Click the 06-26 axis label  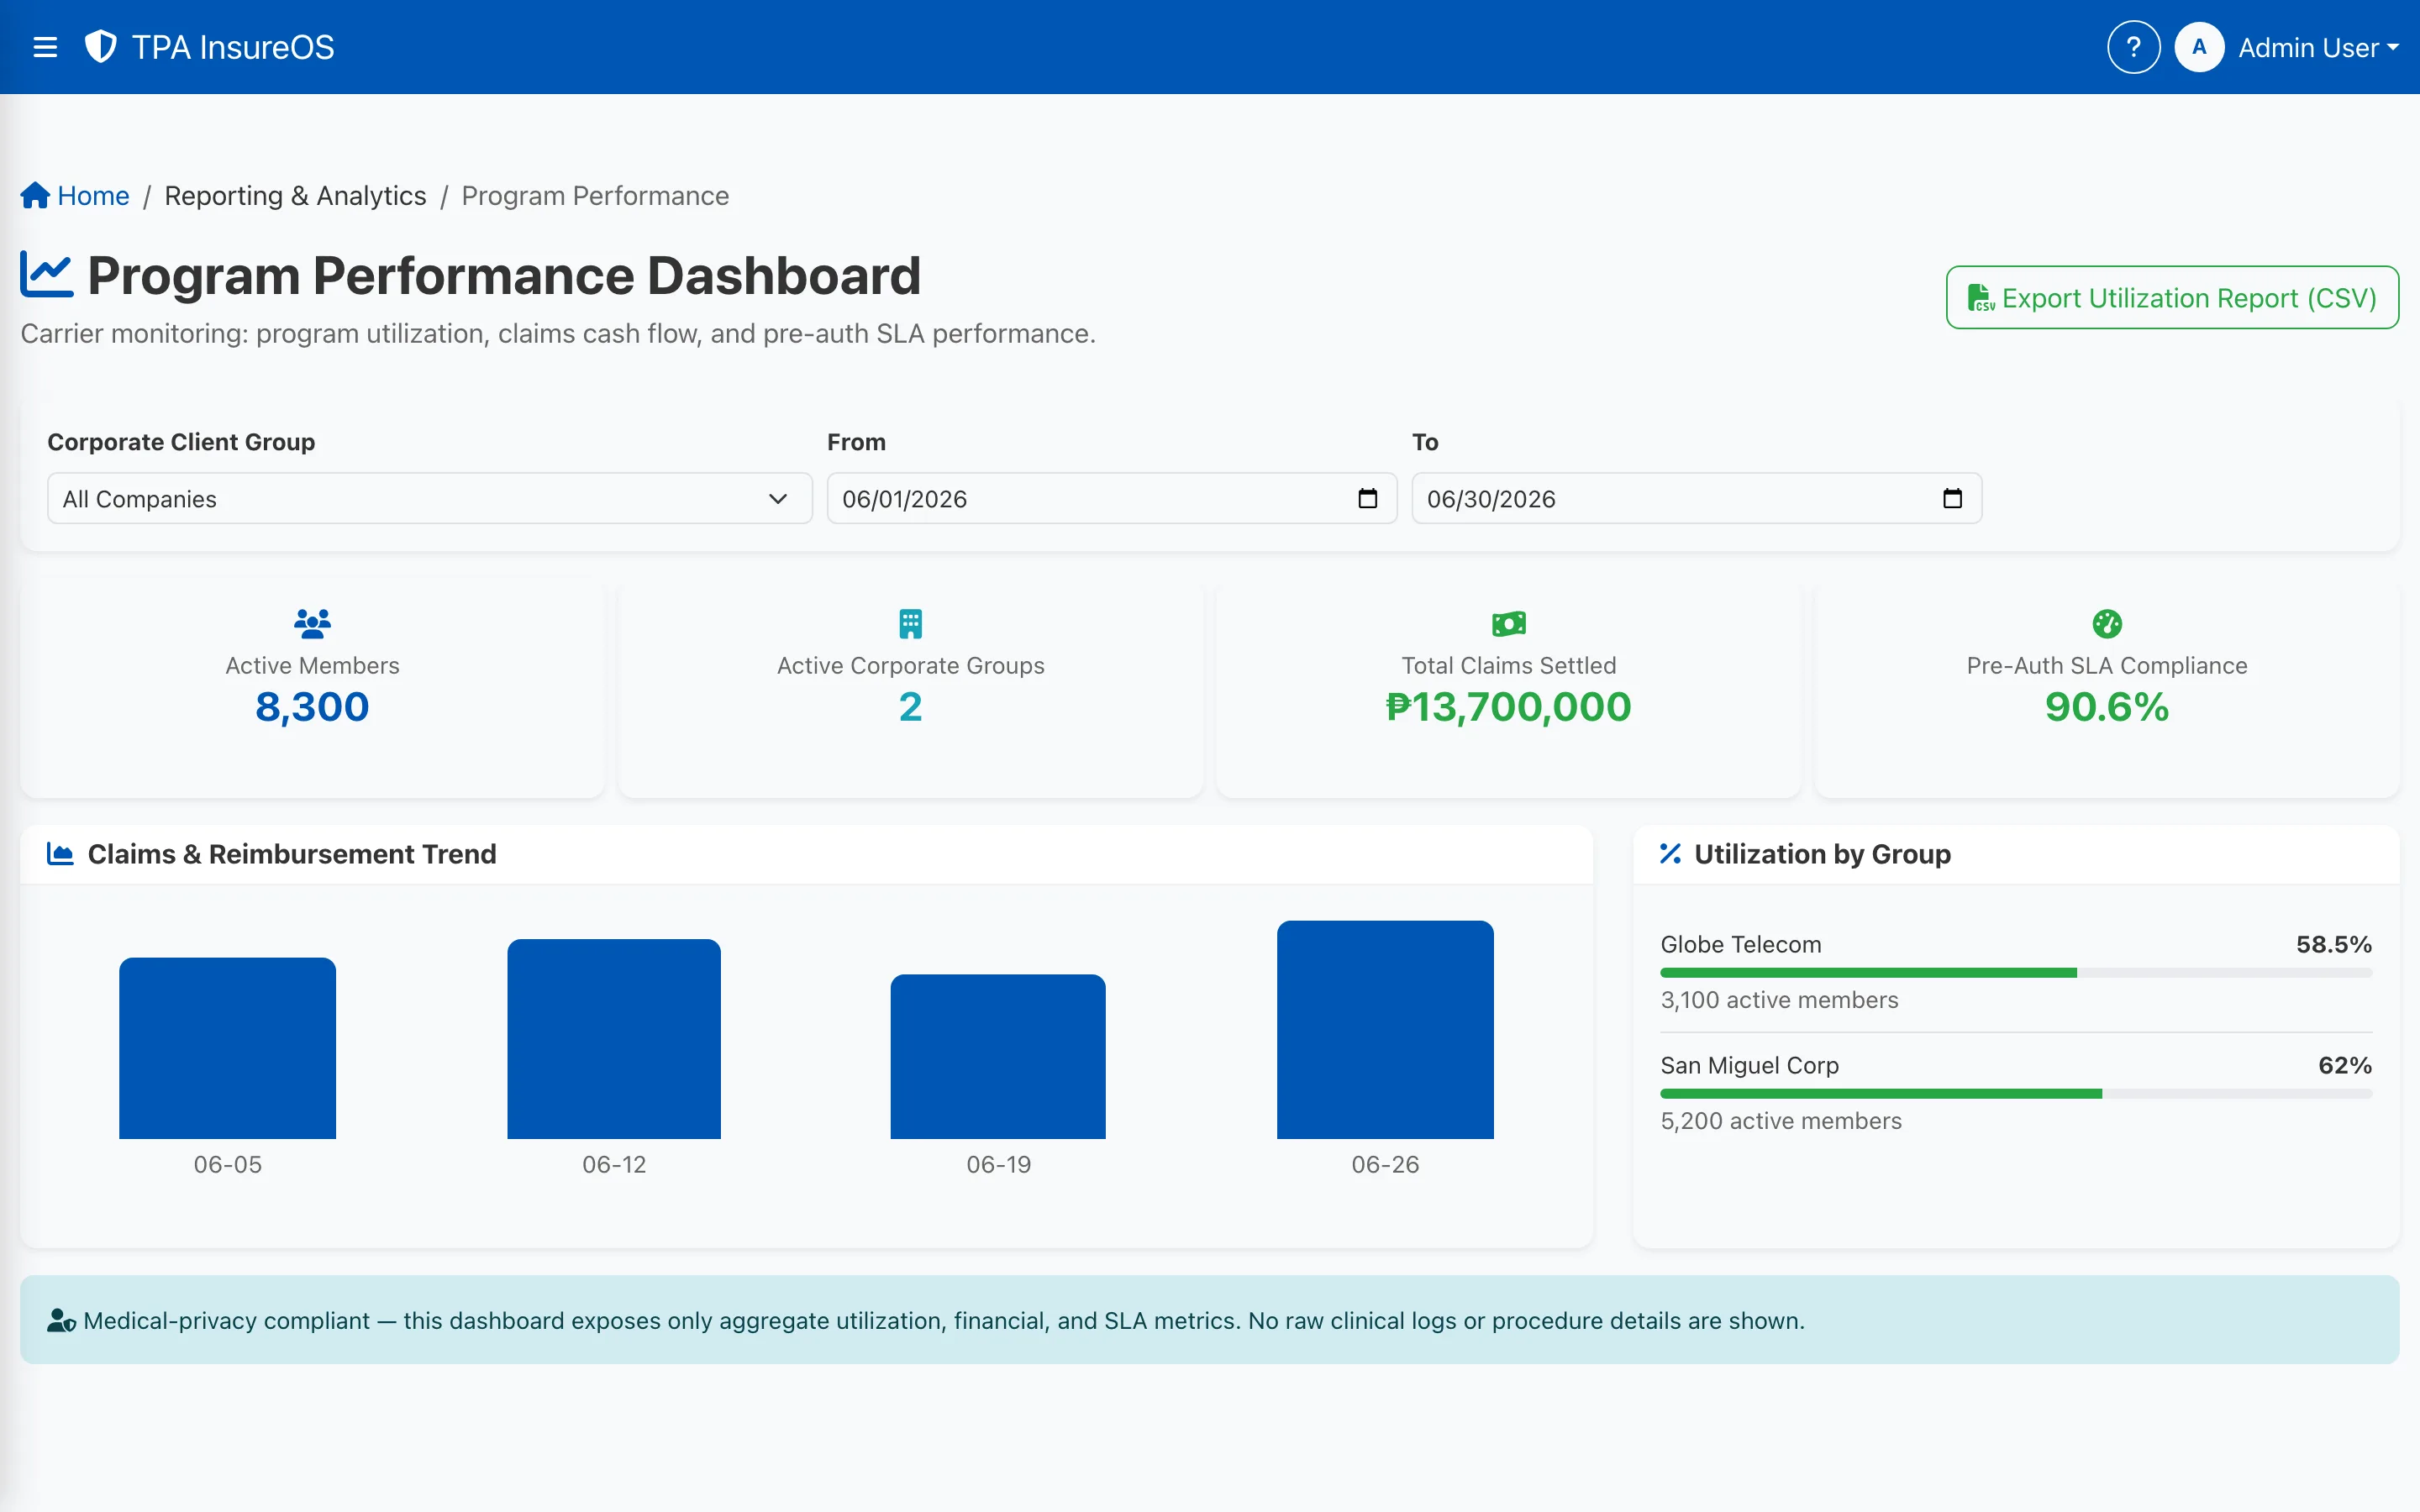(1385, 1164)
